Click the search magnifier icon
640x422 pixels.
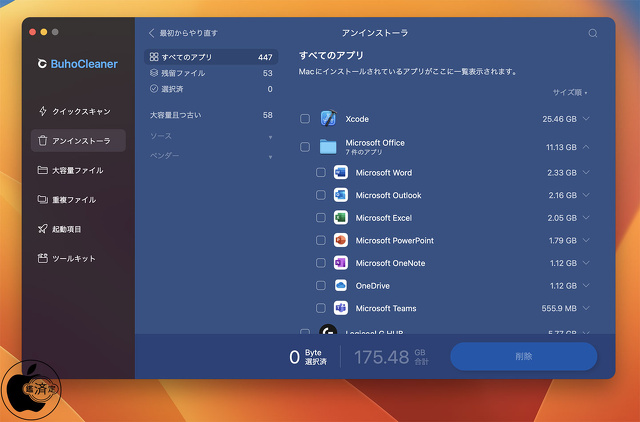point(593,33)
